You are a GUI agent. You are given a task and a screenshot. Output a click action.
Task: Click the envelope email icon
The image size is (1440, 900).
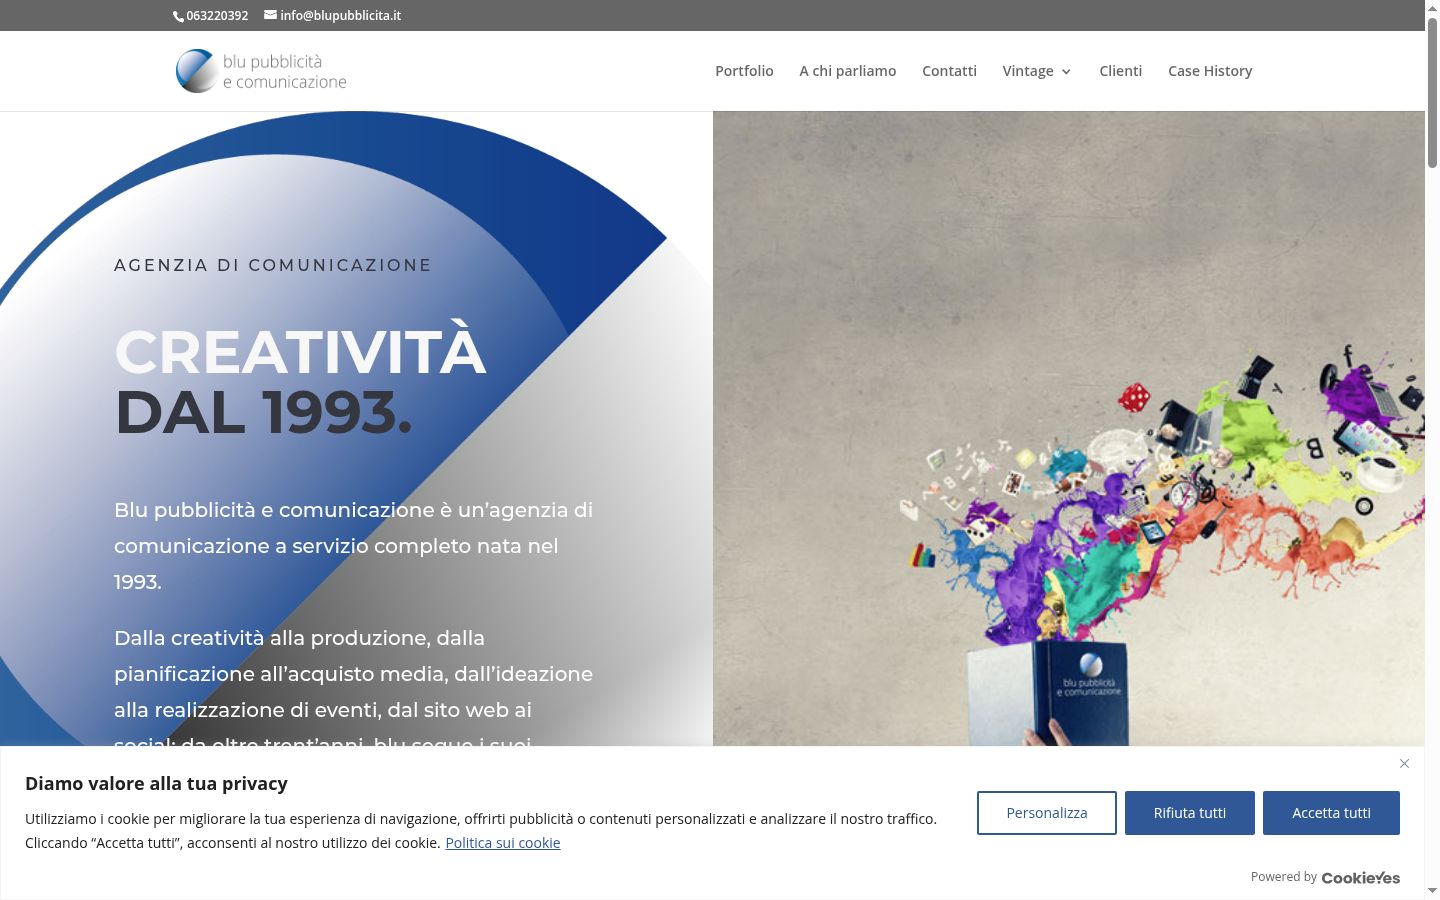(x=270, y=15)
